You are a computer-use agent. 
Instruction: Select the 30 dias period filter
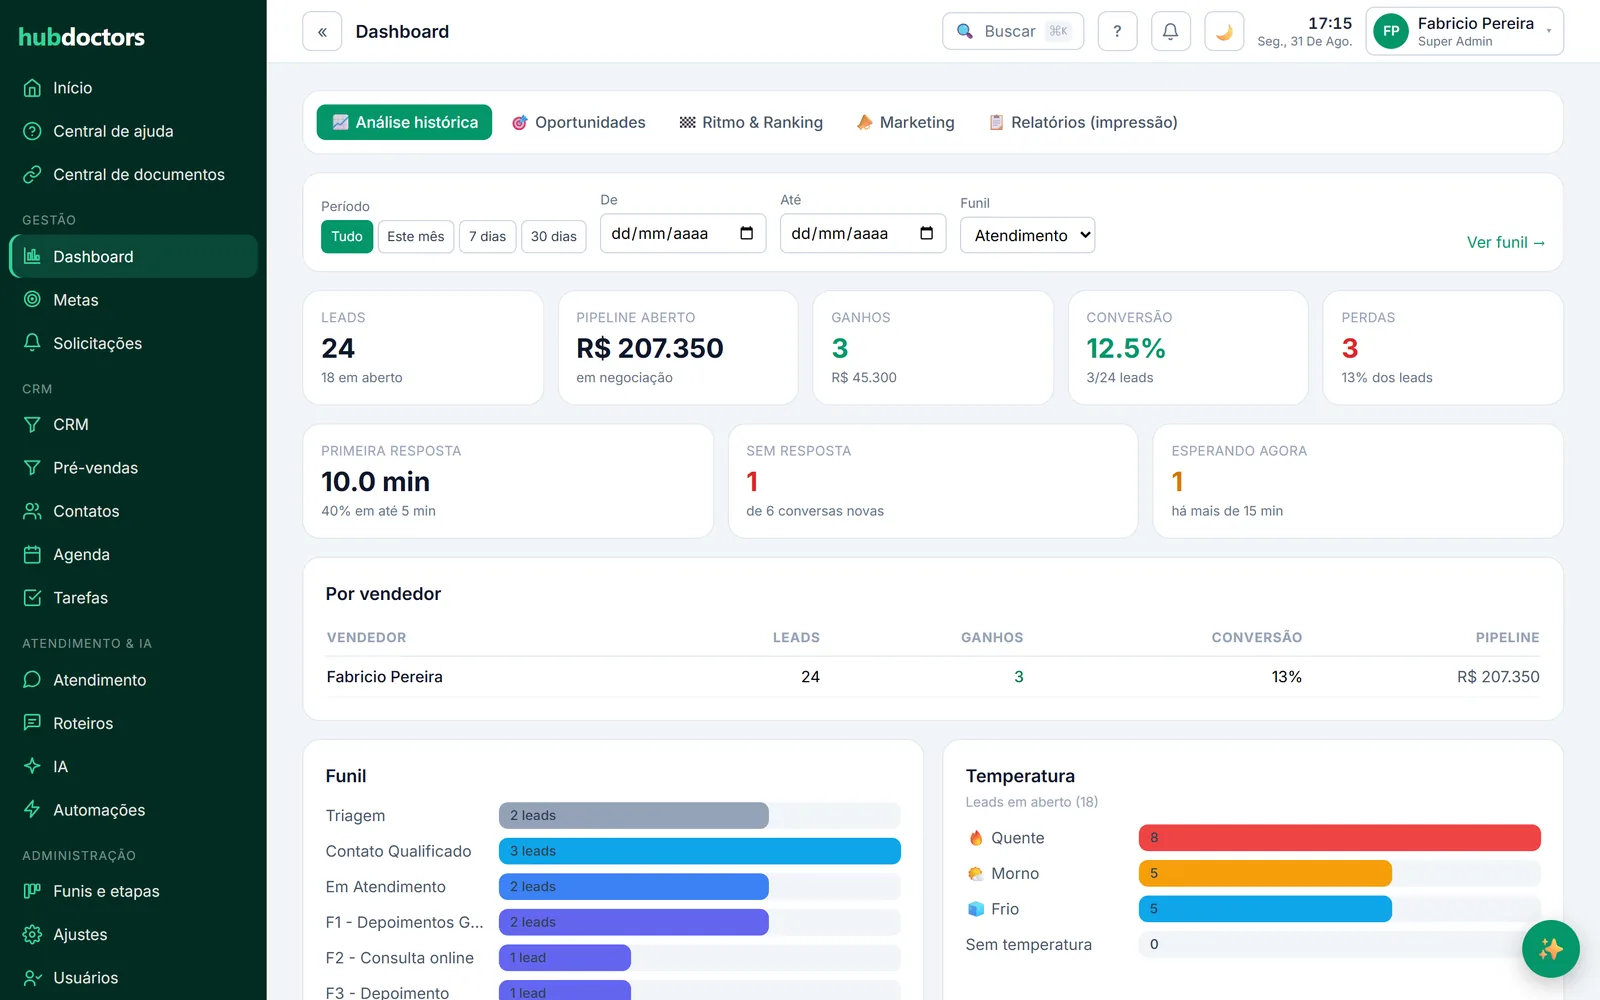[x=553, y=237]
